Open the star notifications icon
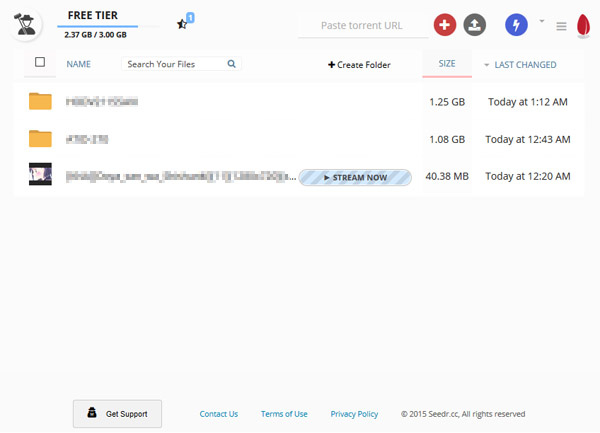600x433 pixels. coord(183,24)
